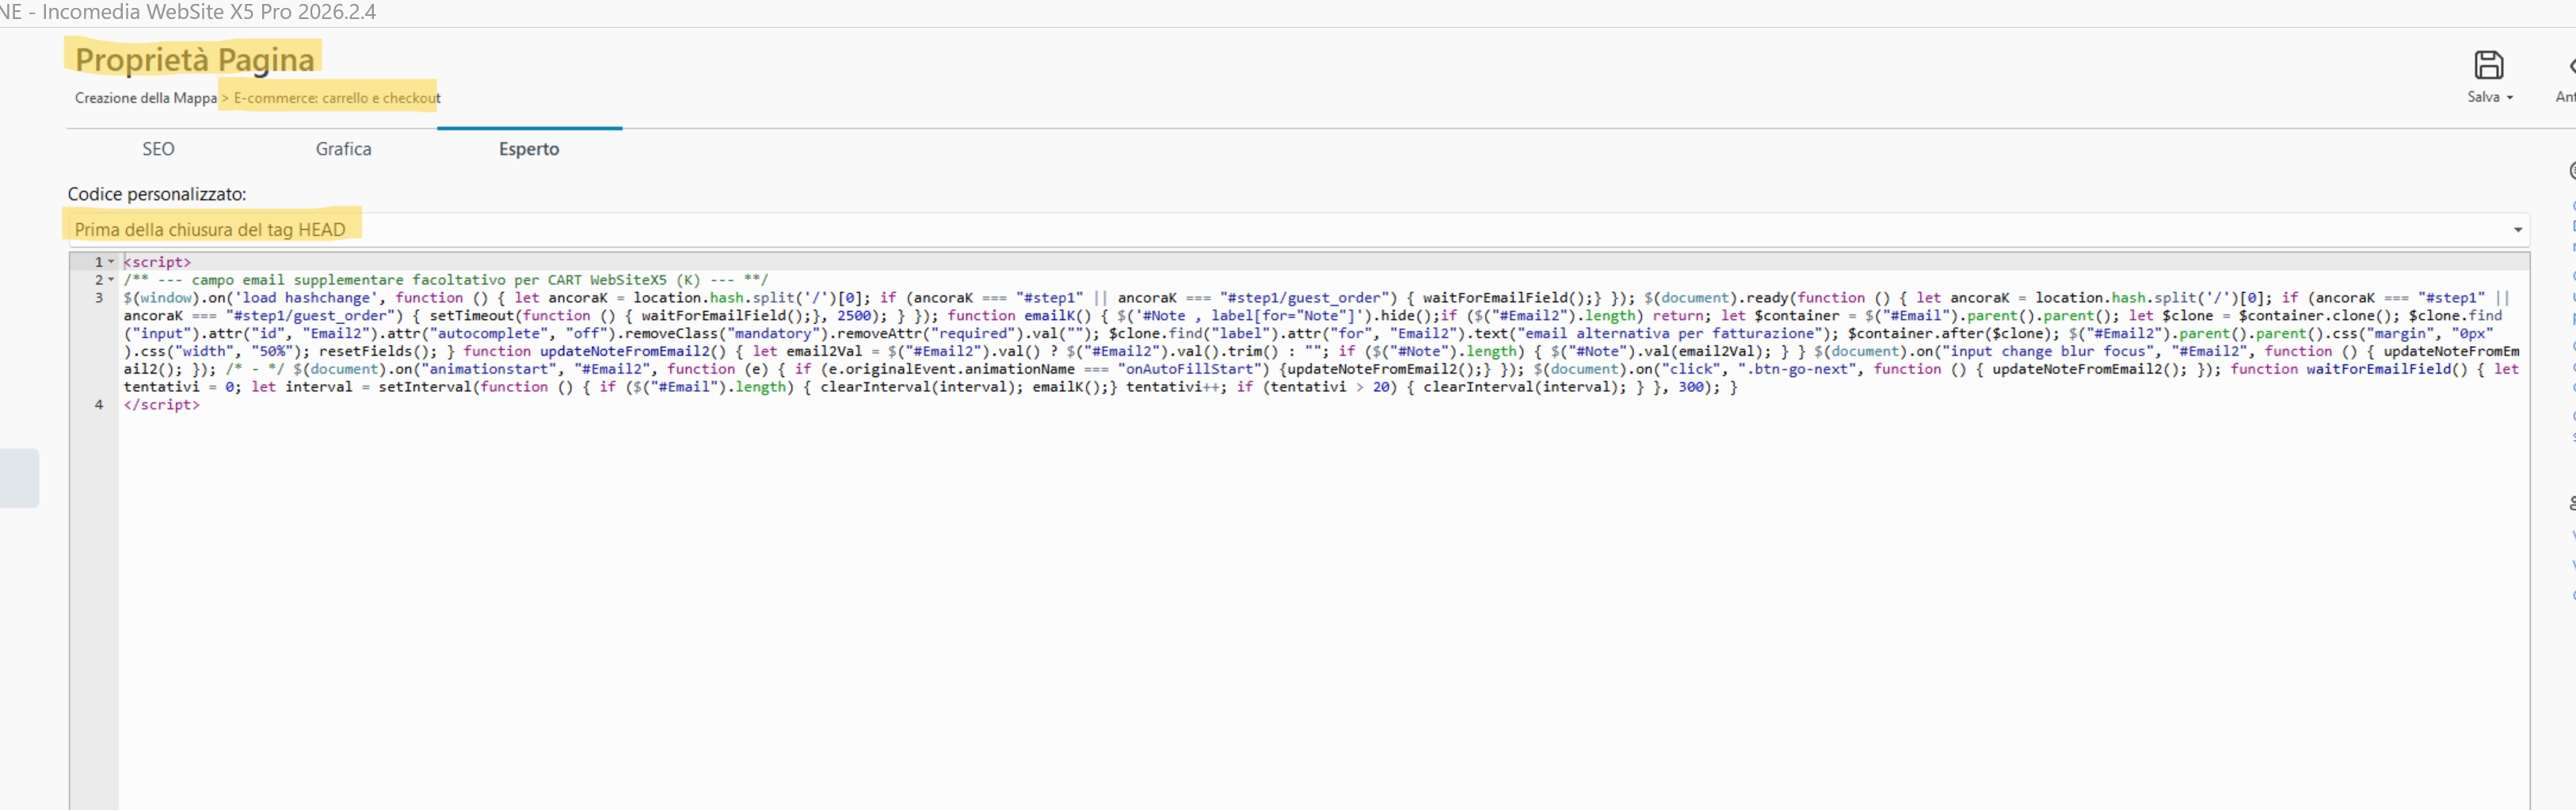Click the closing '</script>' tag in the code

tap(161, 405)
